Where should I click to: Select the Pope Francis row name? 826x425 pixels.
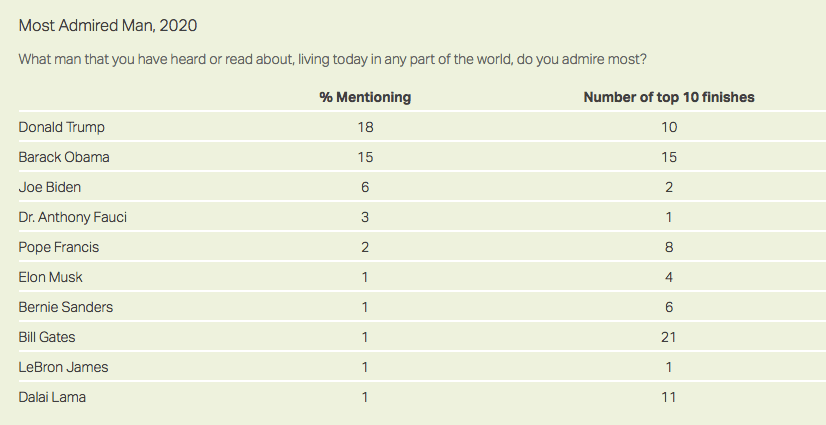click(59, 247)
